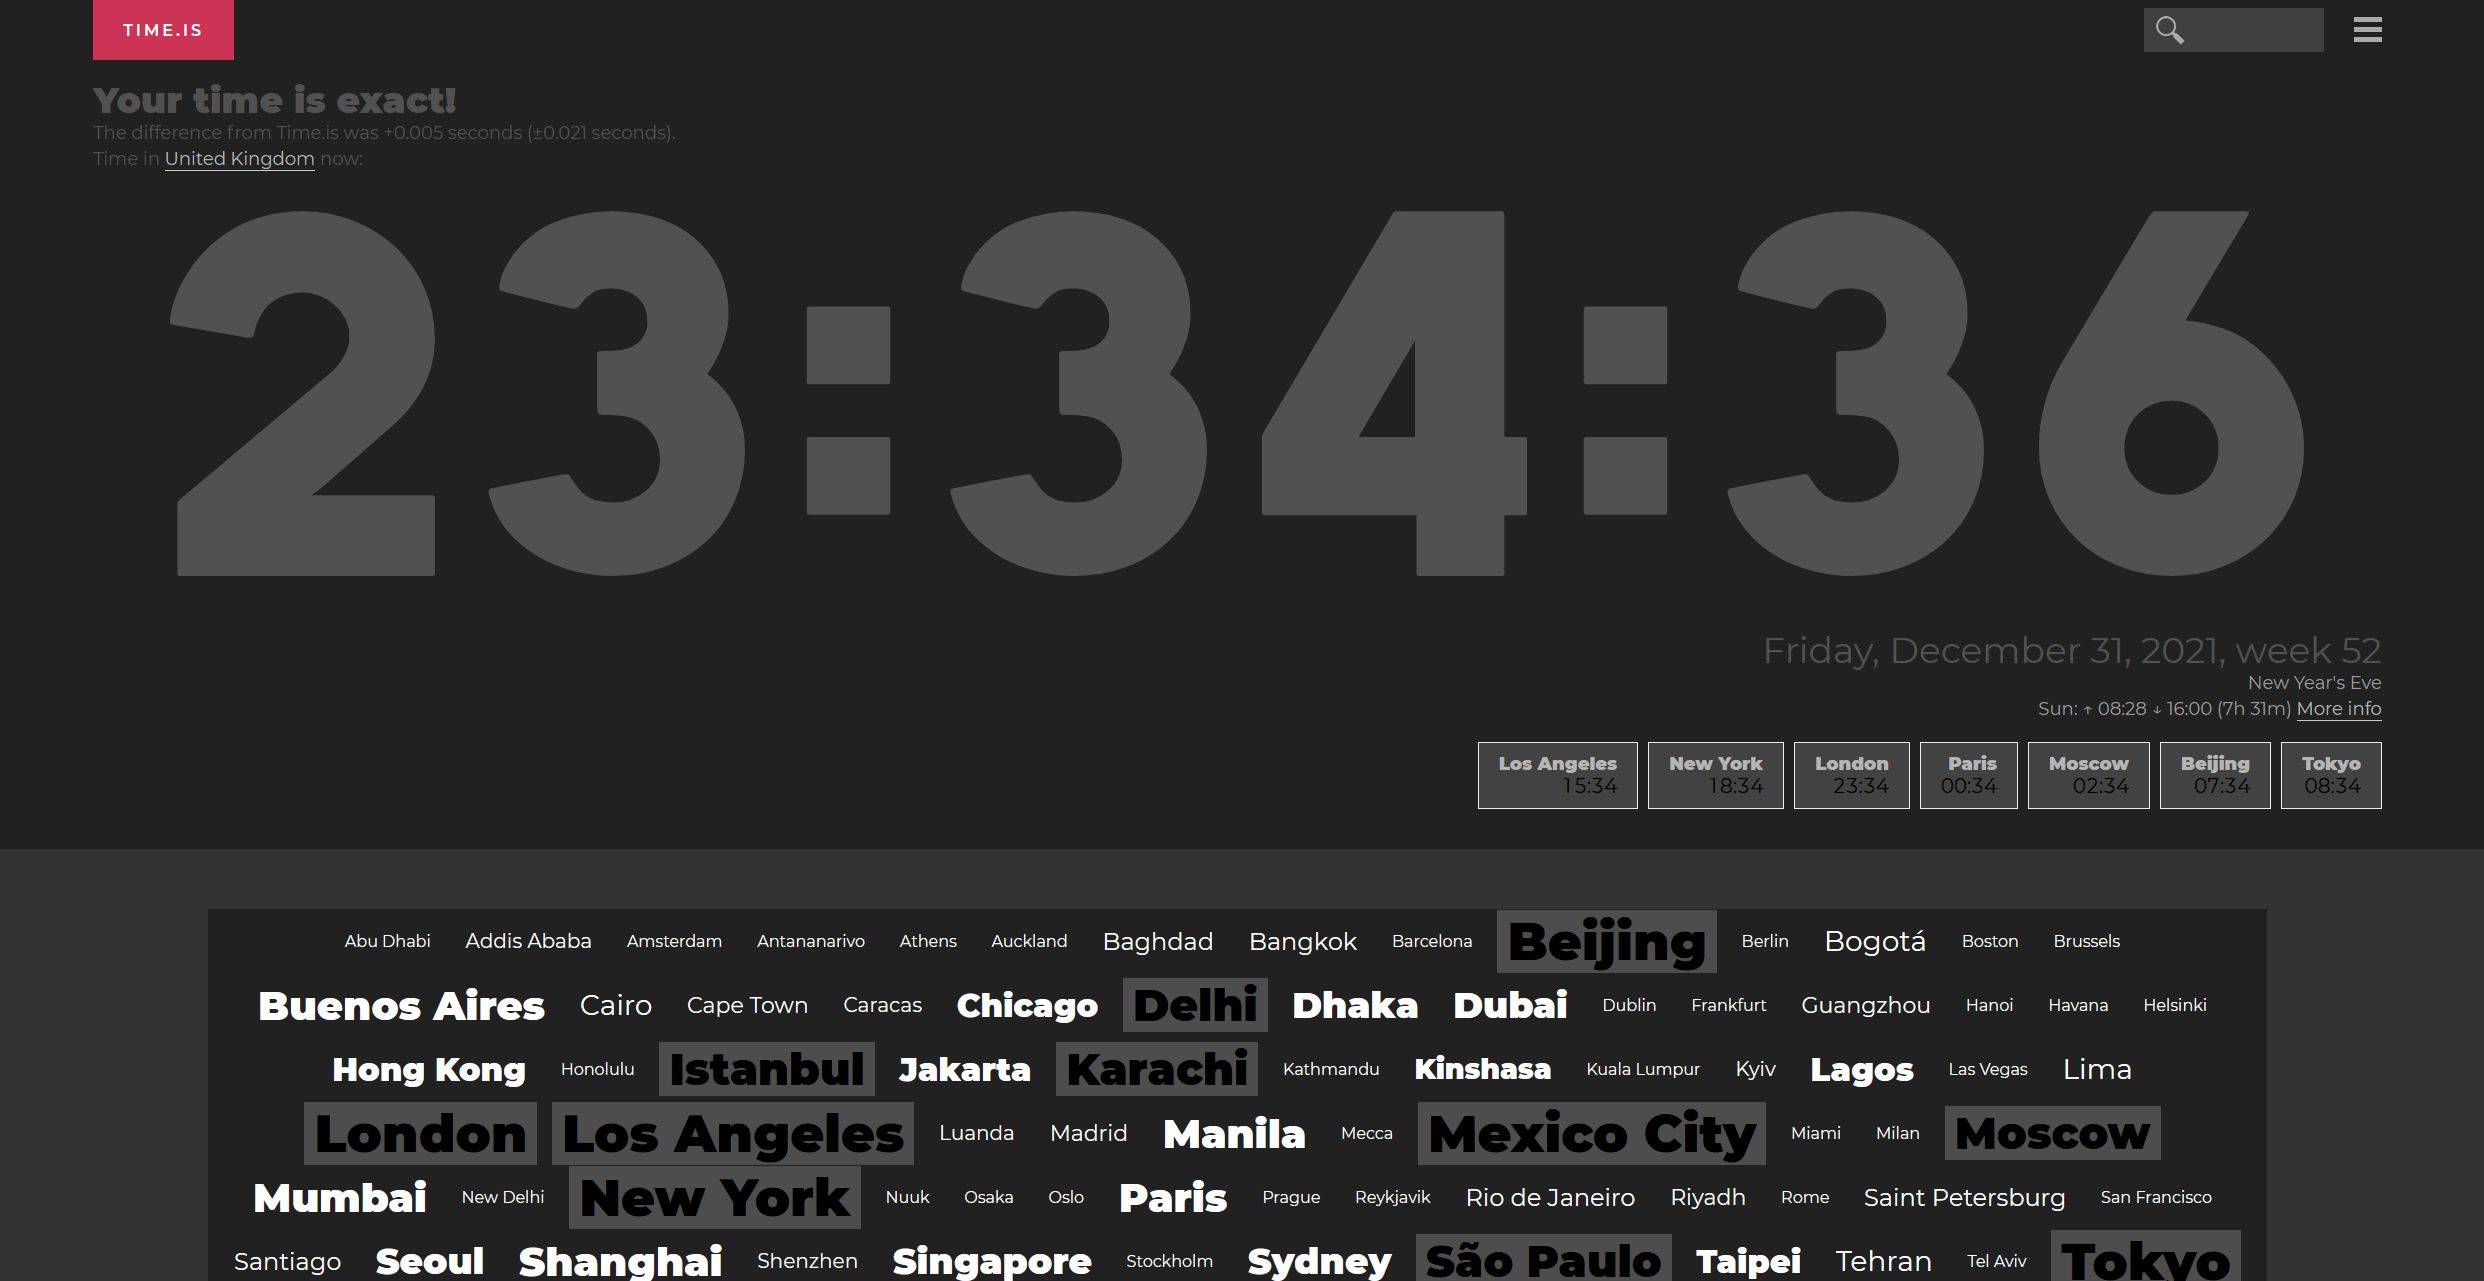Click the TIME.IS logo icon
This screenshot has height=1281, width=2484.
point(163,29)
